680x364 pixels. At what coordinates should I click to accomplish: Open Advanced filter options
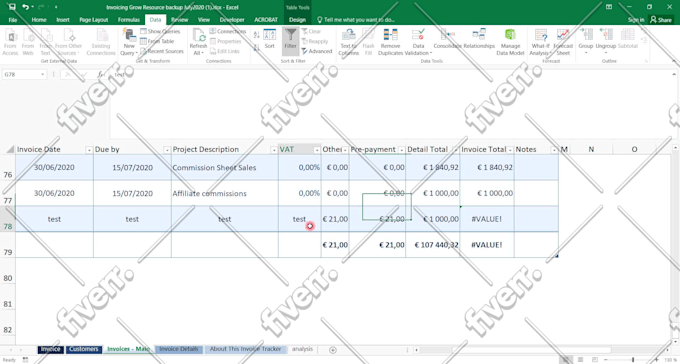coord(317,51)
